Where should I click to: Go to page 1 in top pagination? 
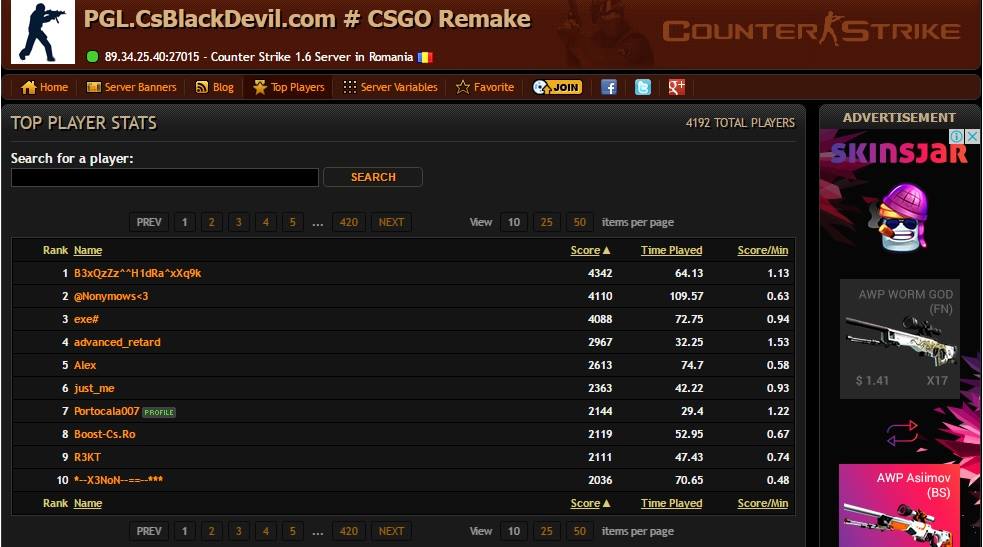coord(184,222)
